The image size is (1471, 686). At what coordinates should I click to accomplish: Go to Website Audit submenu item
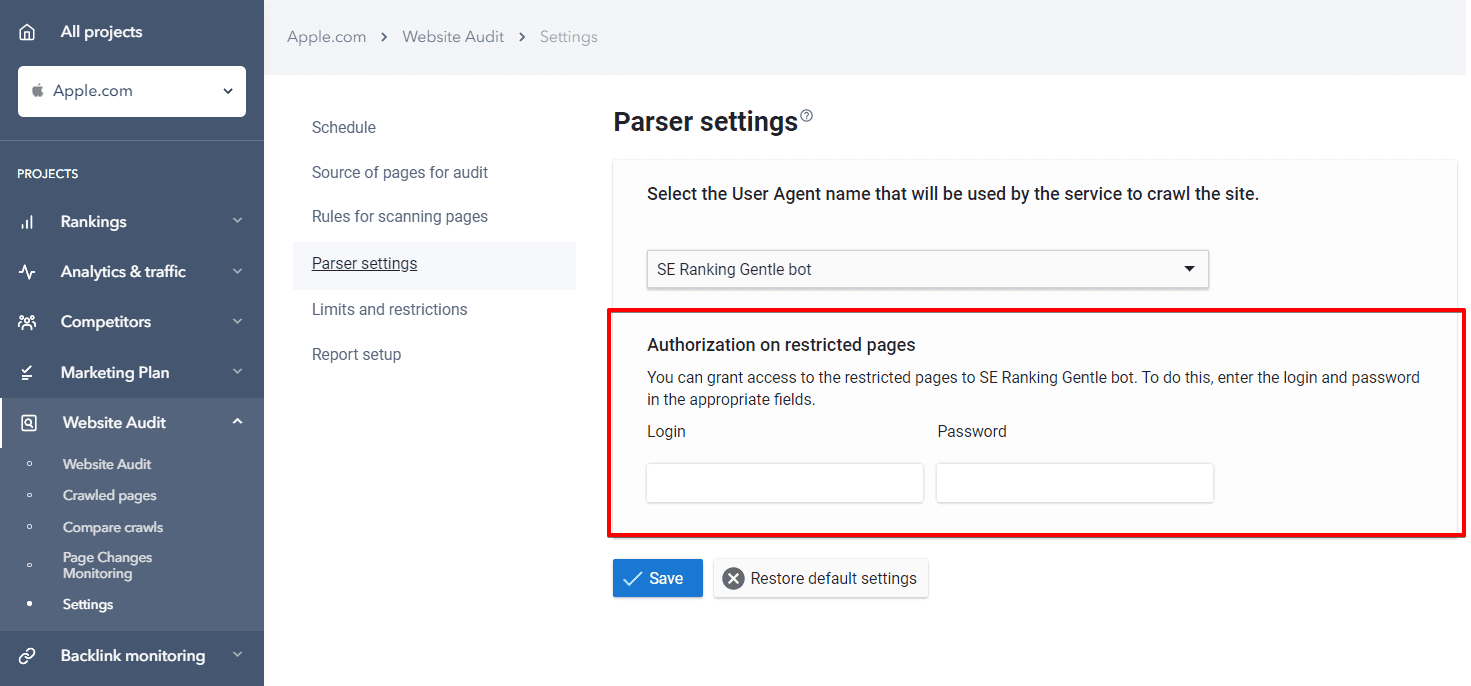(x=107, y=464)
